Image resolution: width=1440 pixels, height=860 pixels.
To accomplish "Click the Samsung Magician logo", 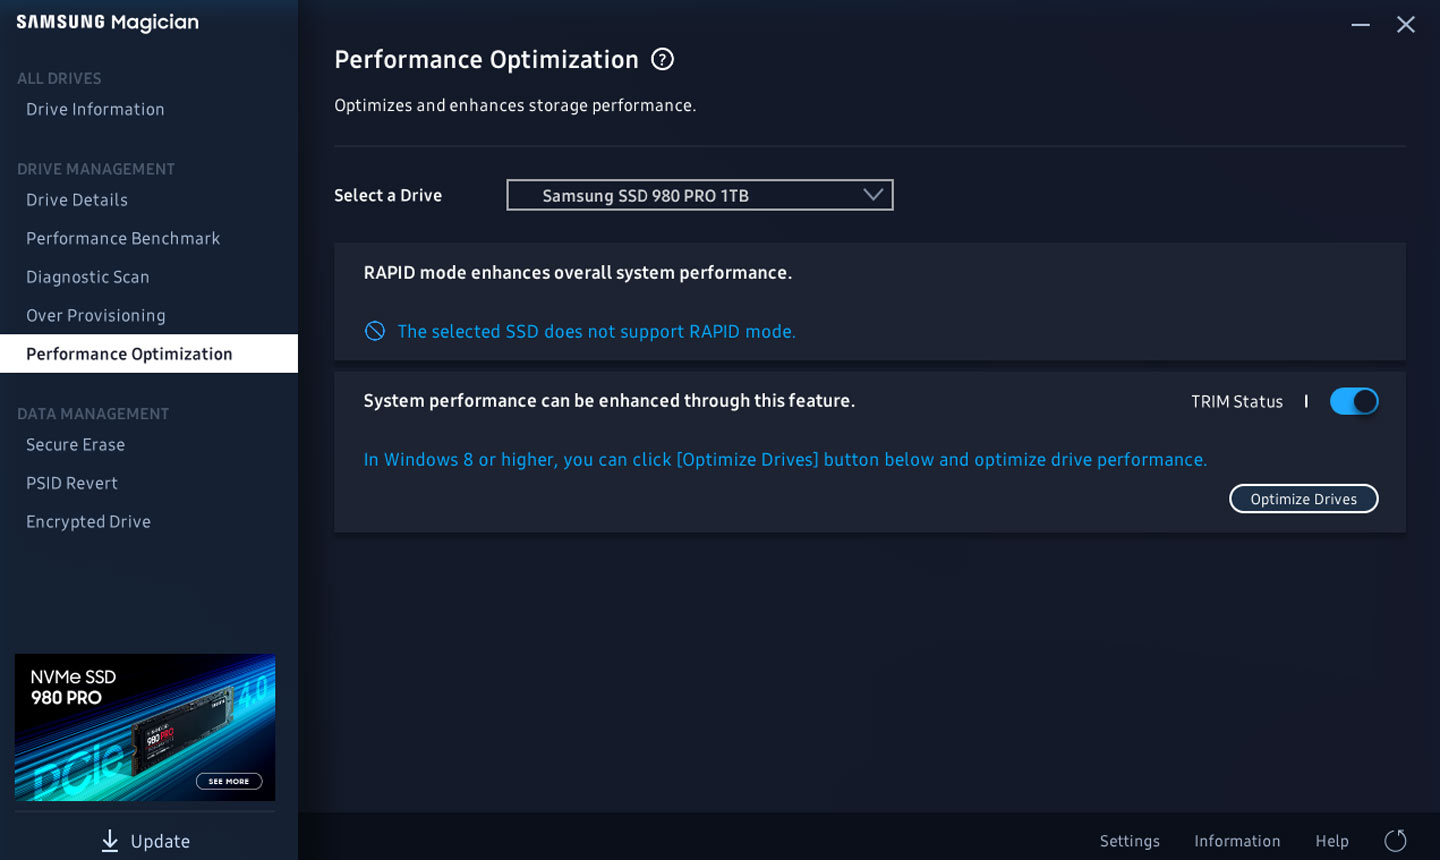I will point(108,22).
